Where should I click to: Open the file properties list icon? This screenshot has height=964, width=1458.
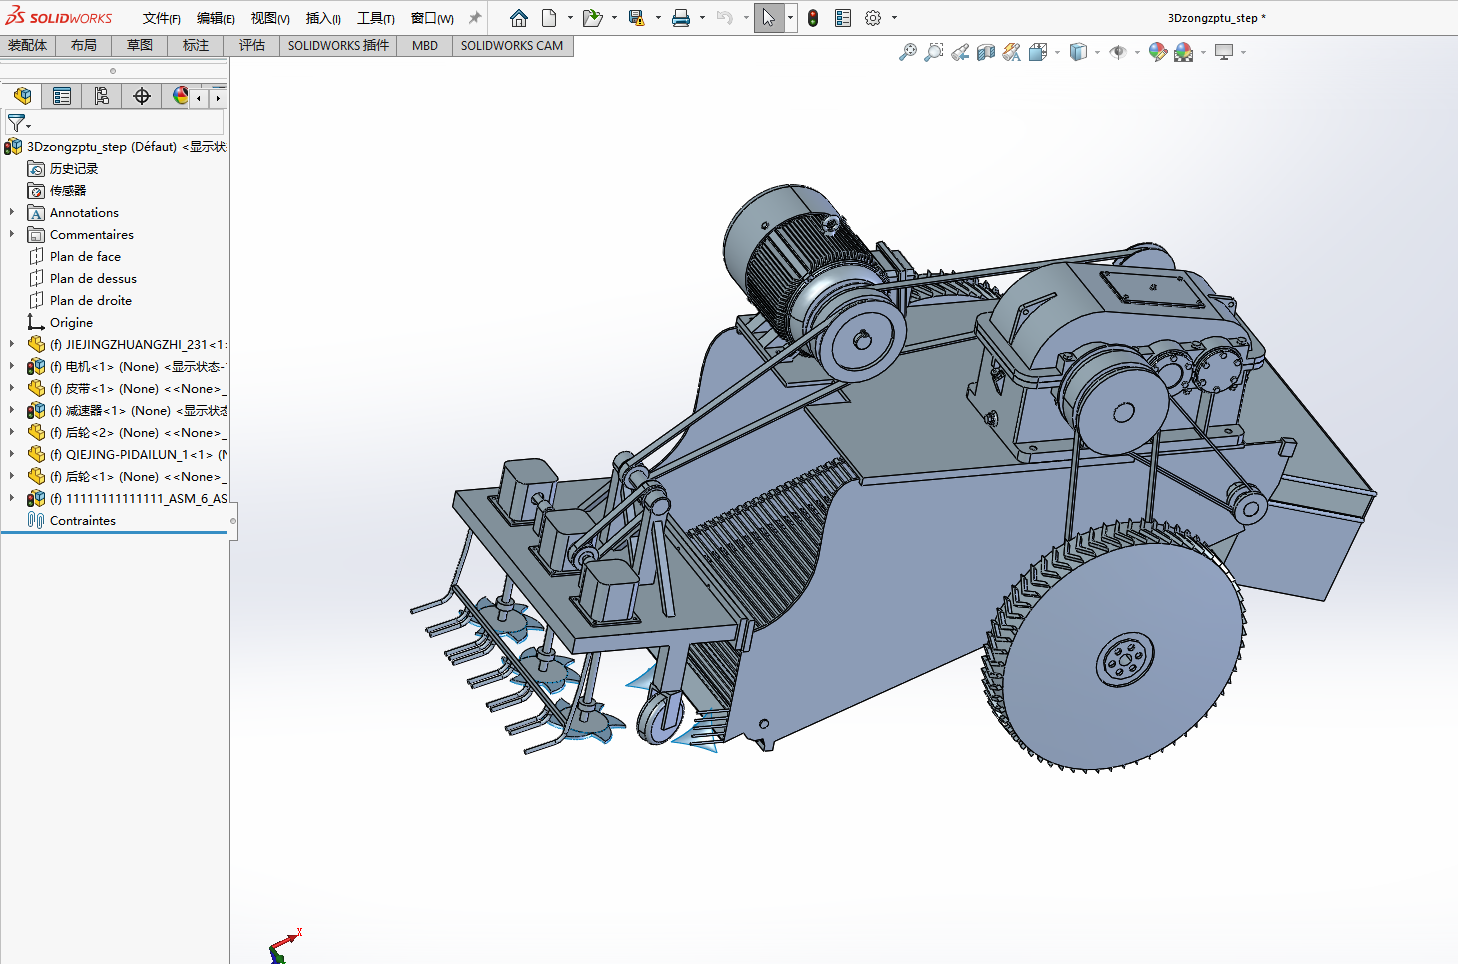coord(843,18)
